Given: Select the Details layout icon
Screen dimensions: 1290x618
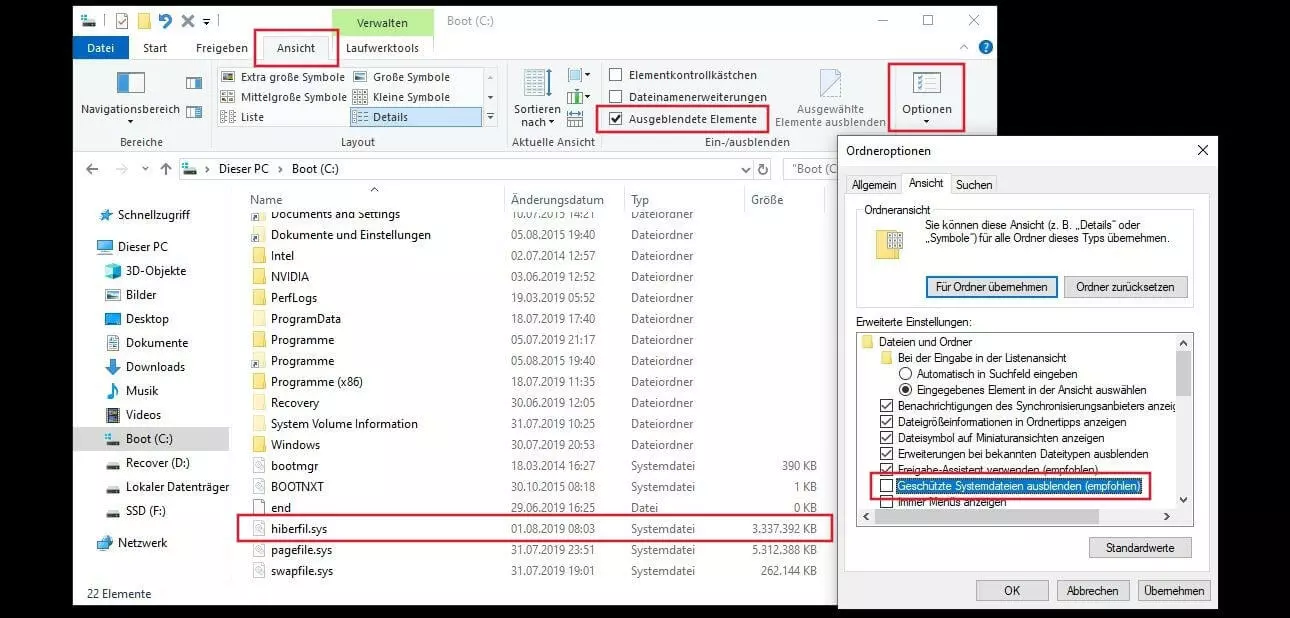Looking at the screenshot, I should (x=358, y=117).
